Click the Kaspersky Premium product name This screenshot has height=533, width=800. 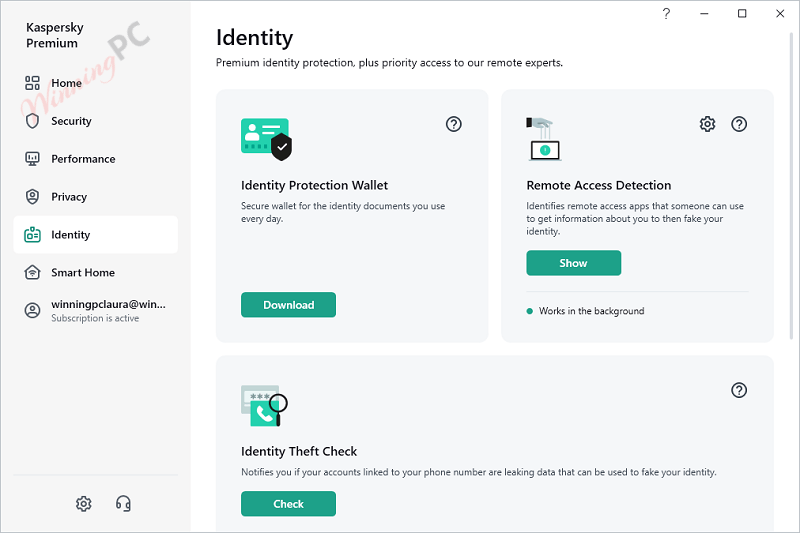[x=55, y=35]
